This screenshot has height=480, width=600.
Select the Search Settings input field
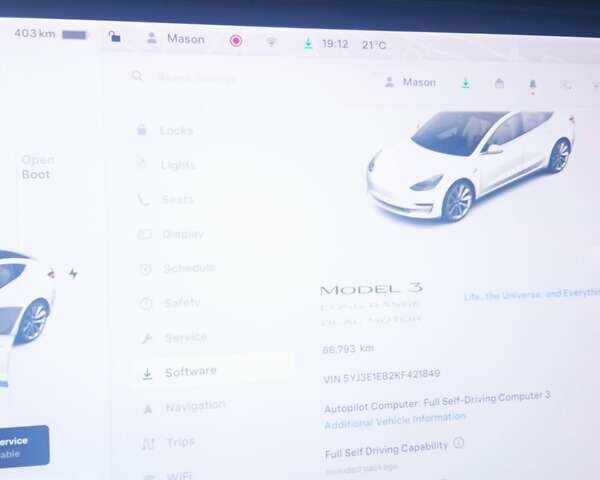[197, 78]
